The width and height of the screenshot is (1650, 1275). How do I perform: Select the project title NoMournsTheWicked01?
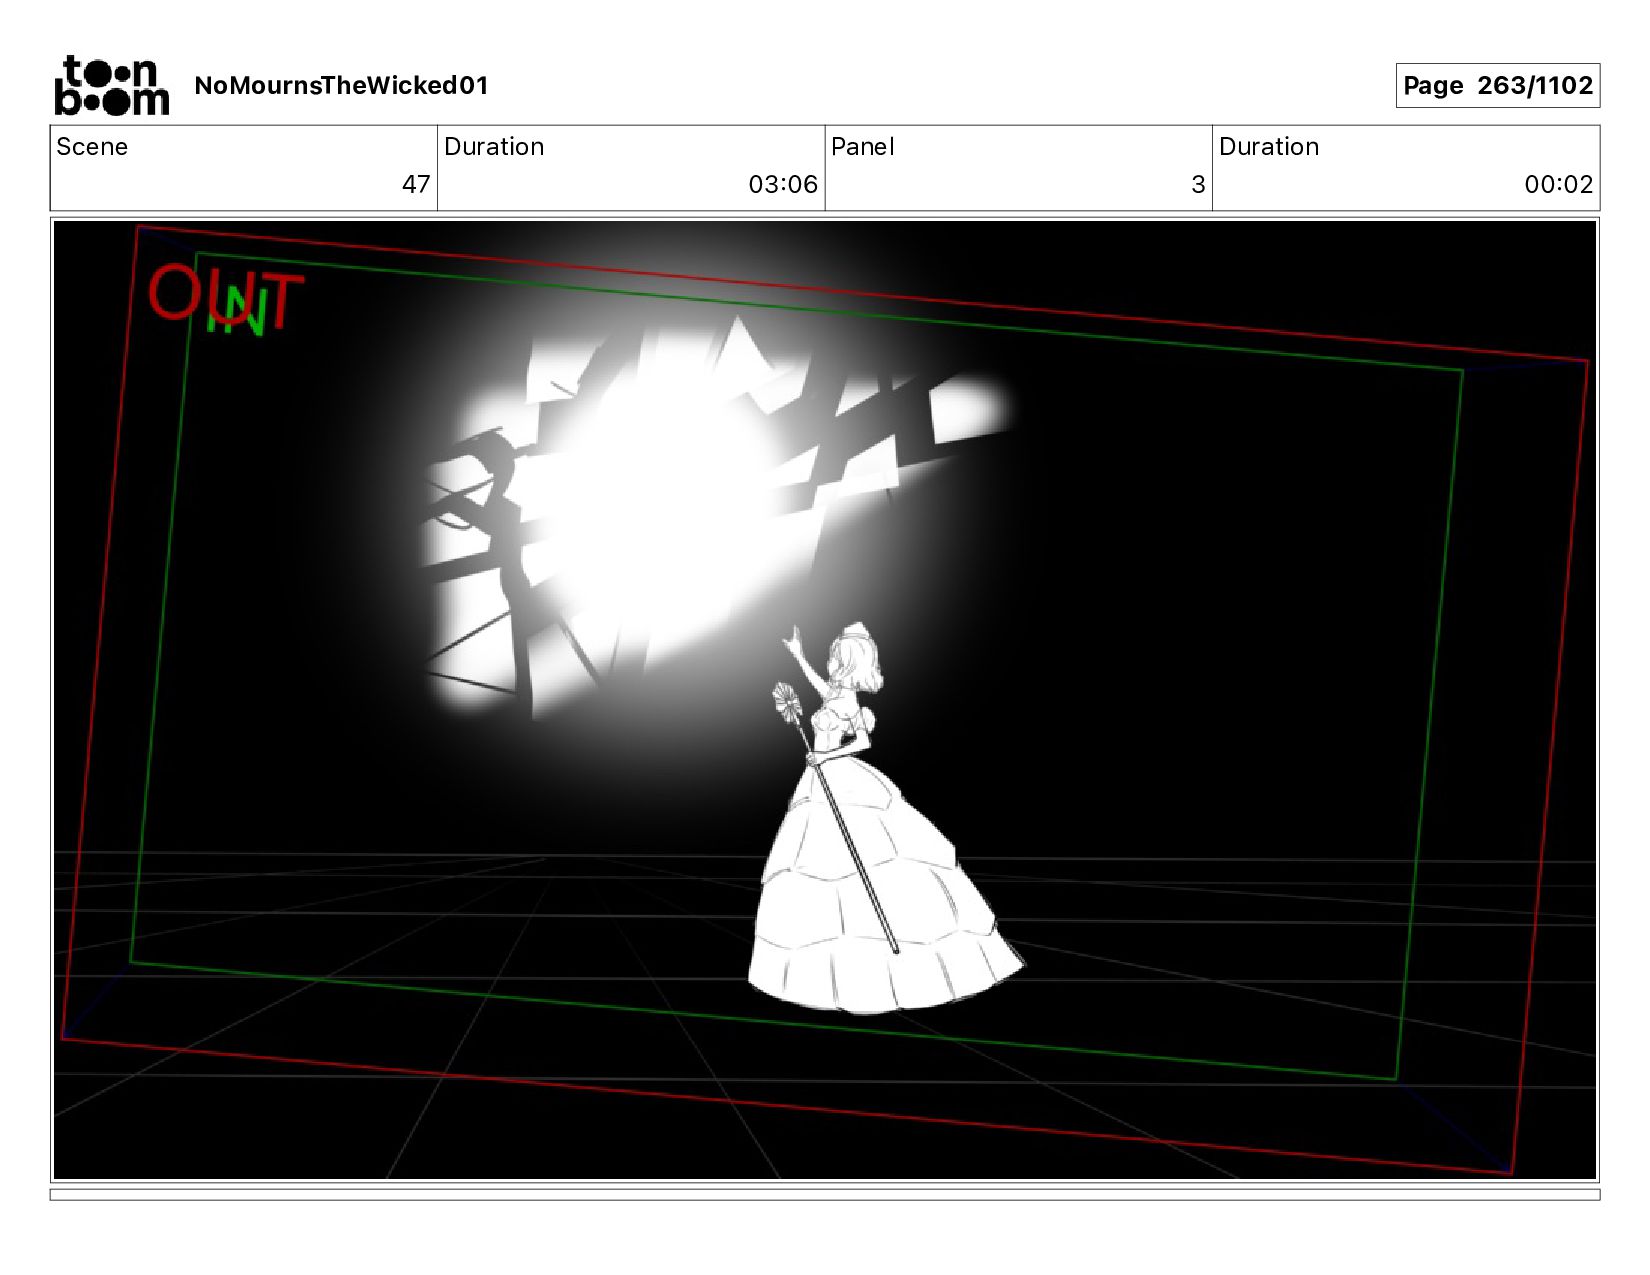(x=341, y=86)
